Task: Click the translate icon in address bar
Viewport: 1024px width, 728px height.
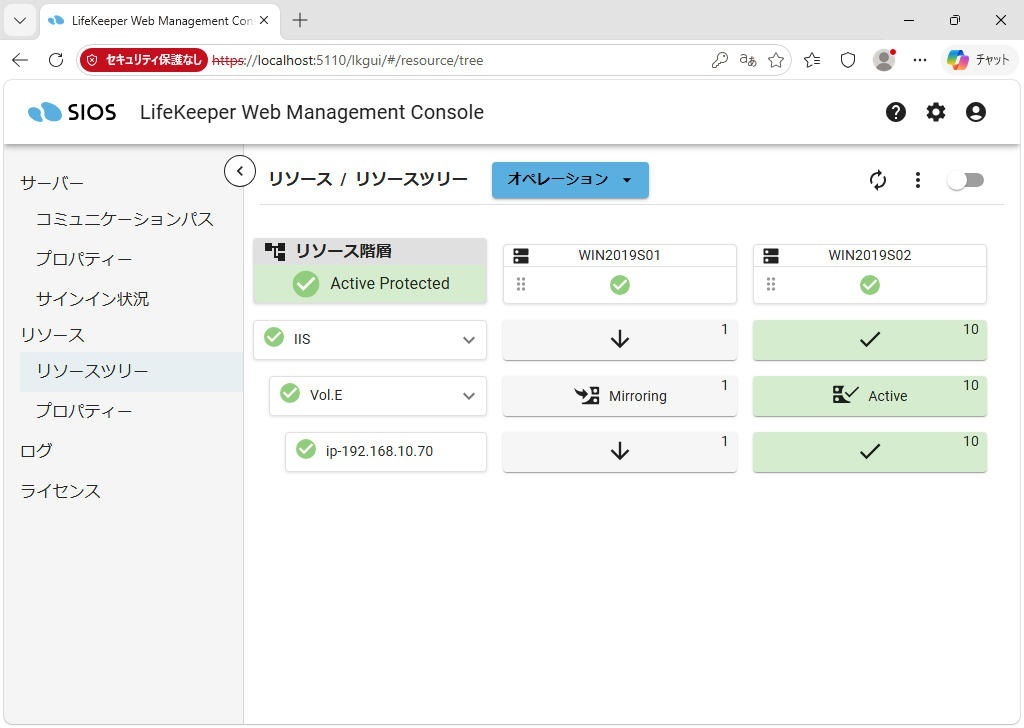Action: pyautogui.click(x=748, y=60)
